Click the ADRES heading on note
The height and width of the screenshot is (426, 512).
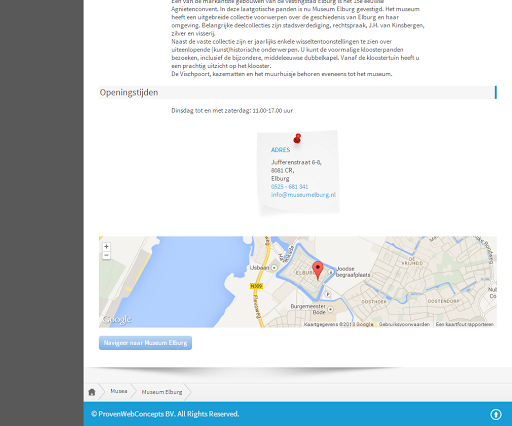pyautogui.click(x=280, y=150)
